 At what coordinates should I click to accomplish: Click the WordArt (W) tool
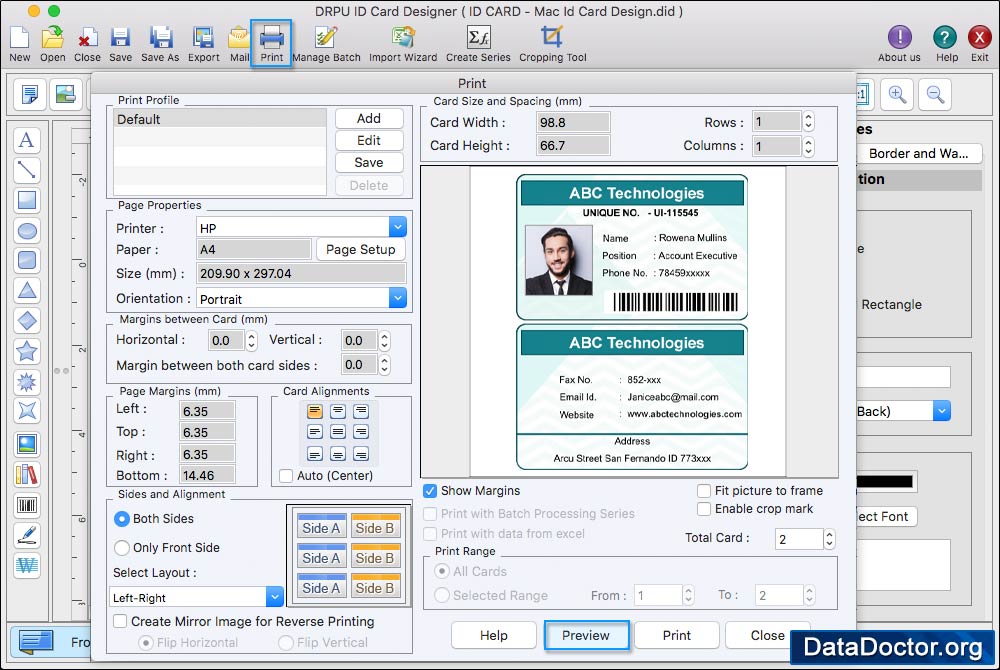click(27, 565)
